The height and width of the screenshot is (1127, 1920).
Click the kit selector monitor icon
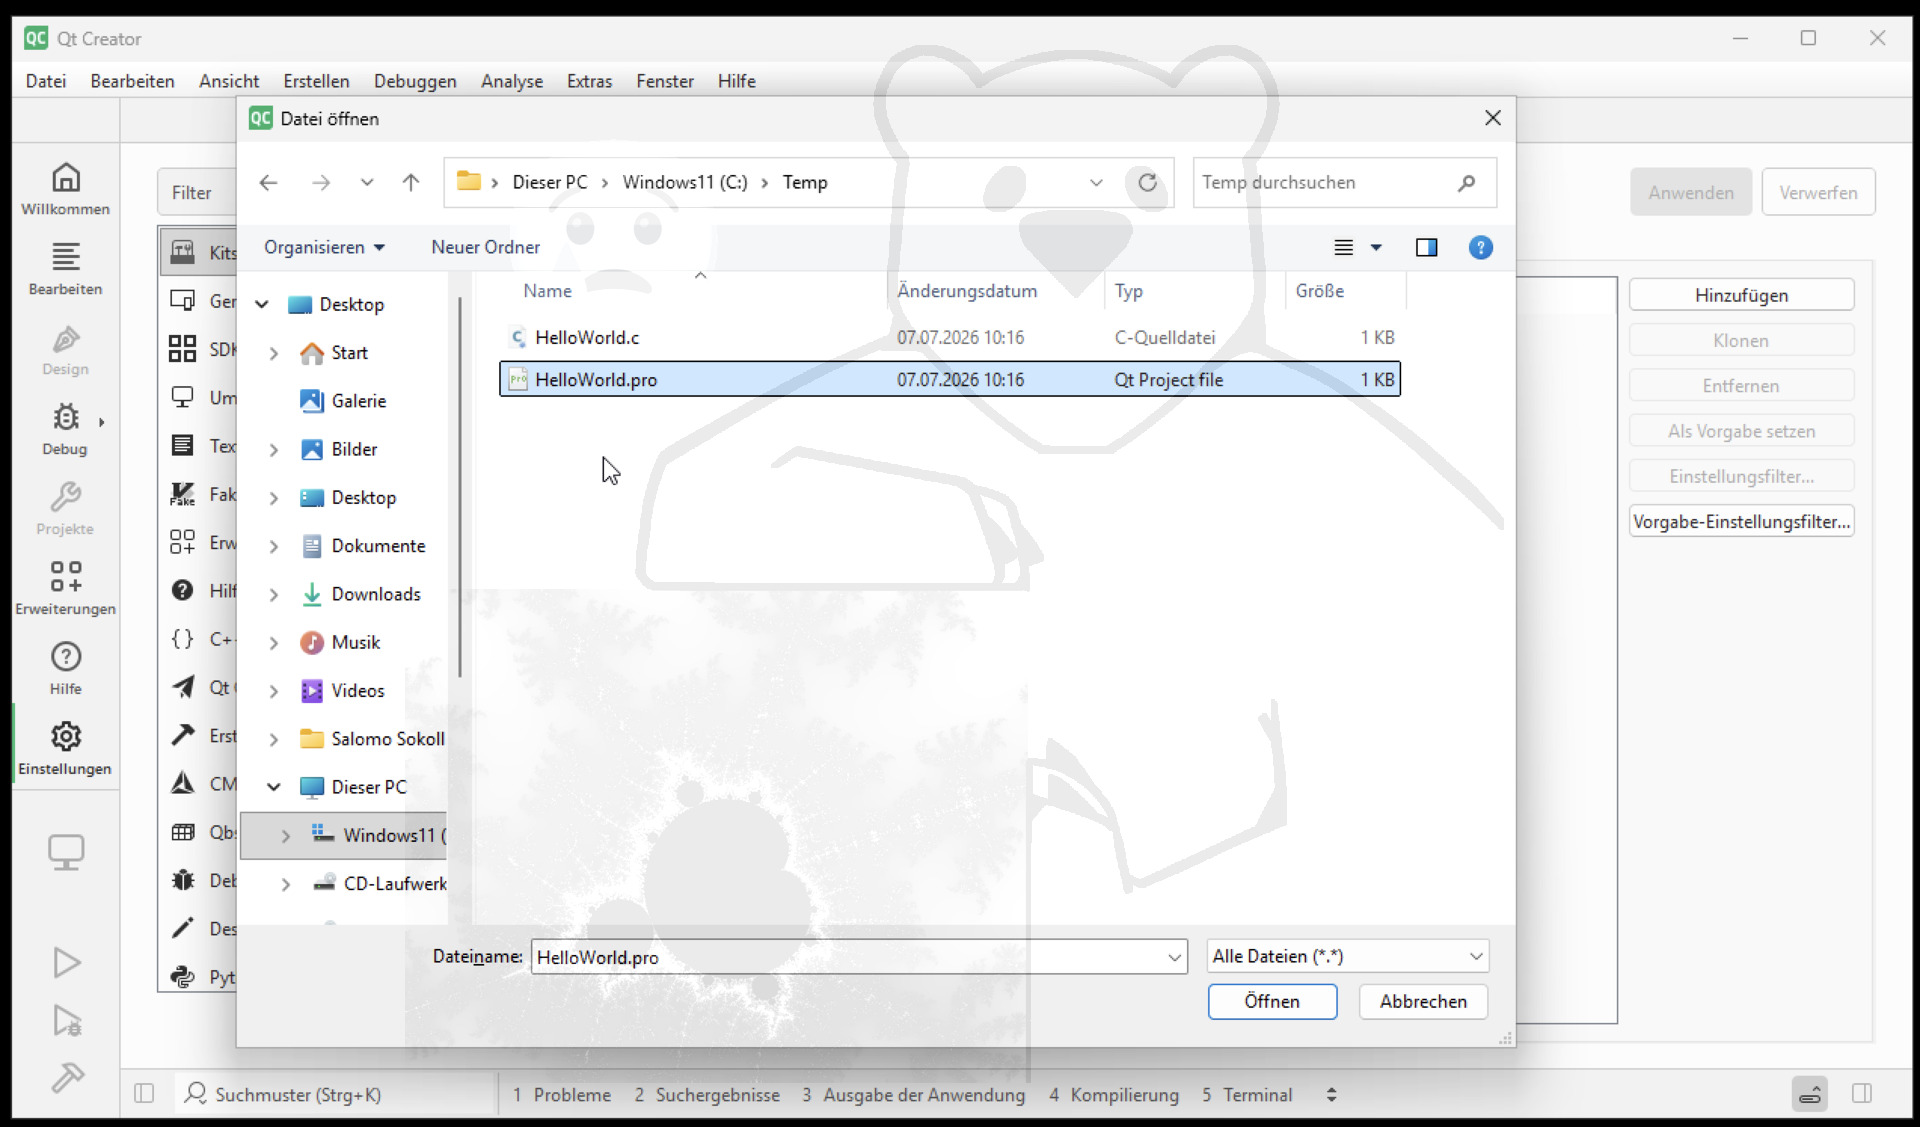pos(66,852)
